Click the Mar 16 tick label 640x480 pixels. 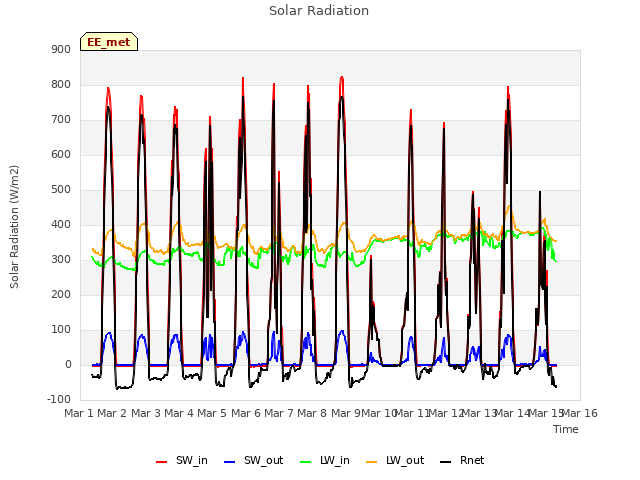[580, 413]
